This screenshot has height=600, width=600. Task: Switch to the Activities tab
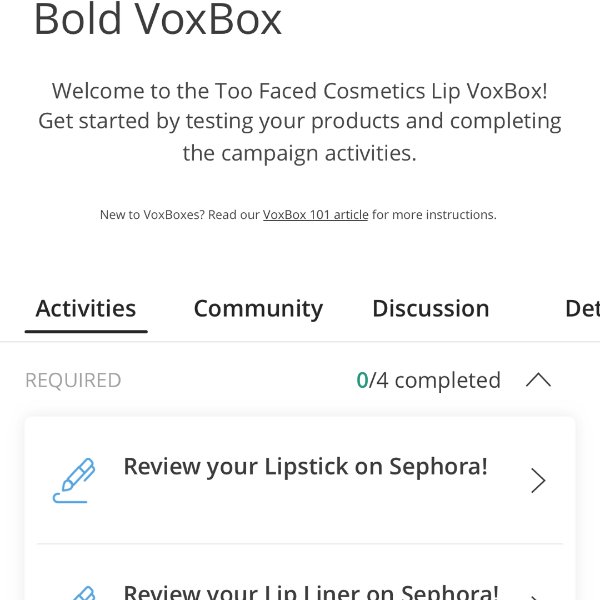[86, 308]
